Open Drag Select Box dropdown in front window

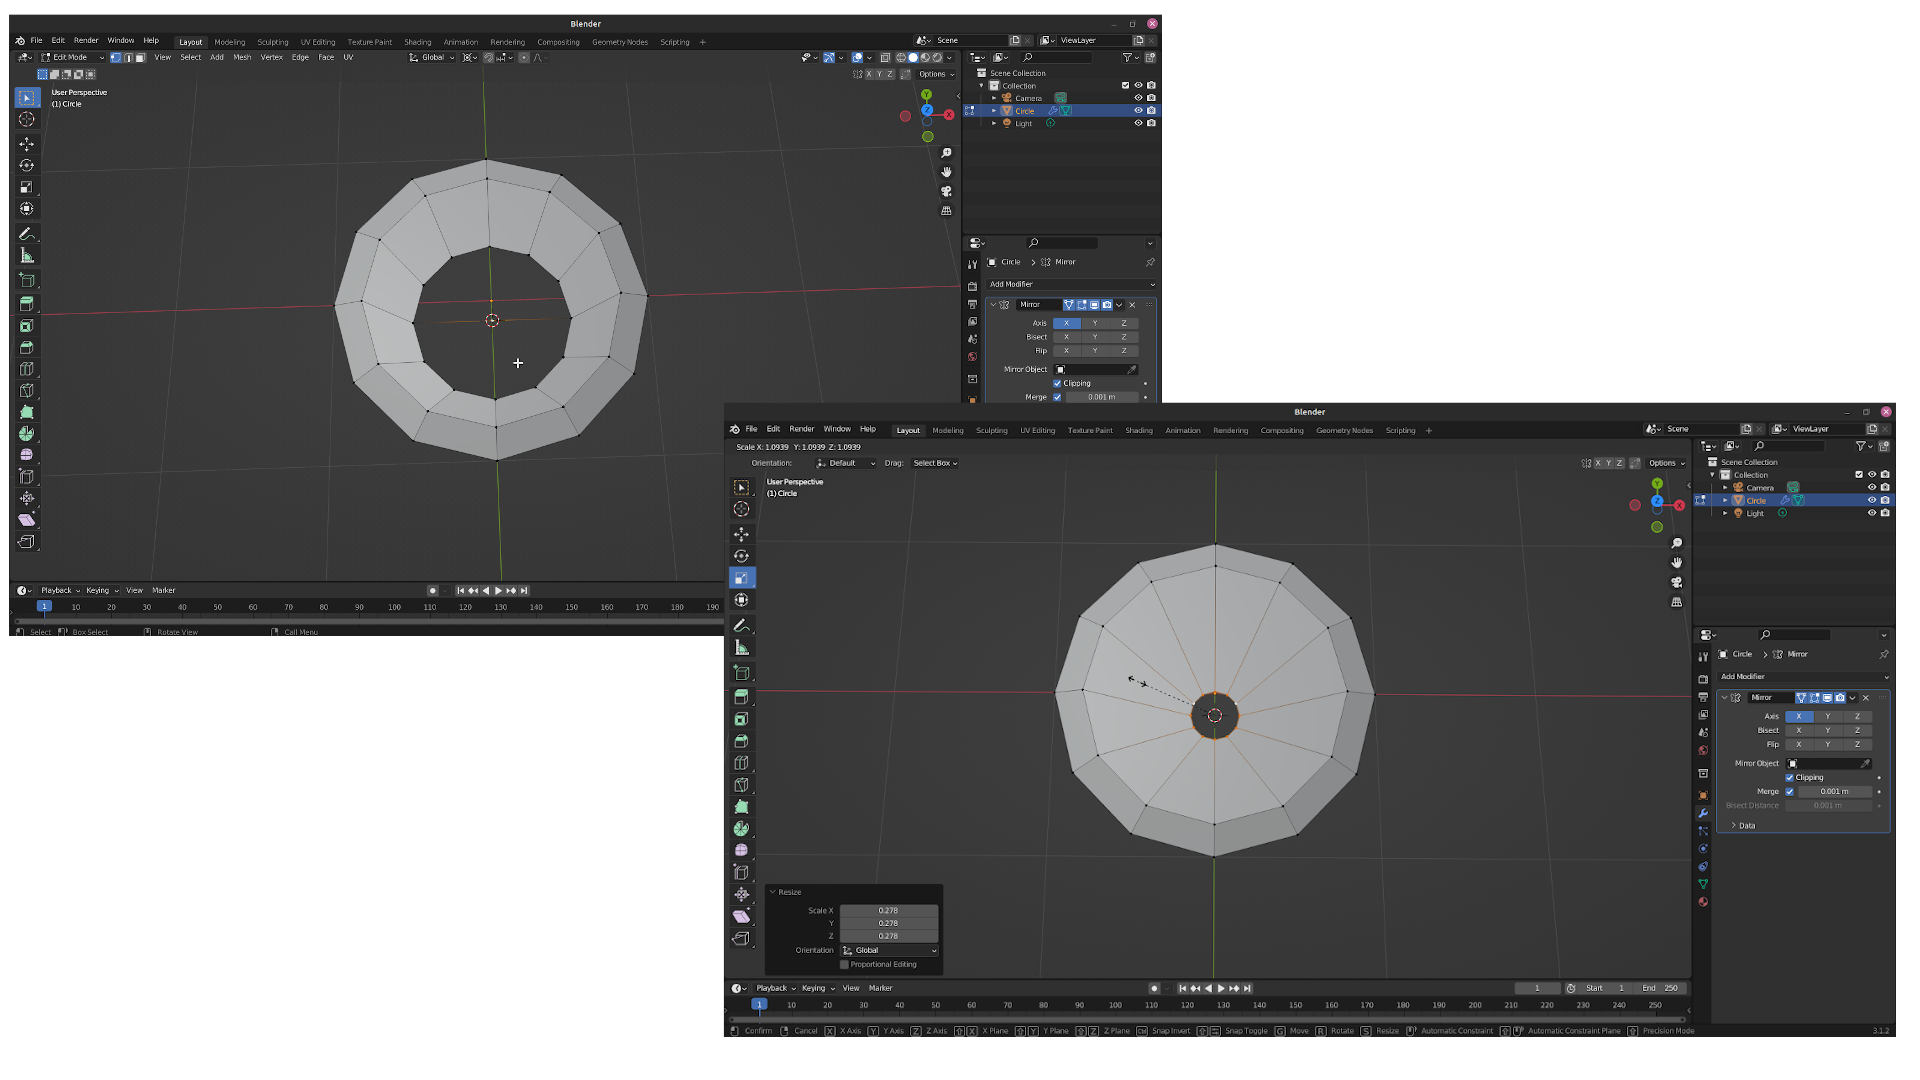(935, 463)
